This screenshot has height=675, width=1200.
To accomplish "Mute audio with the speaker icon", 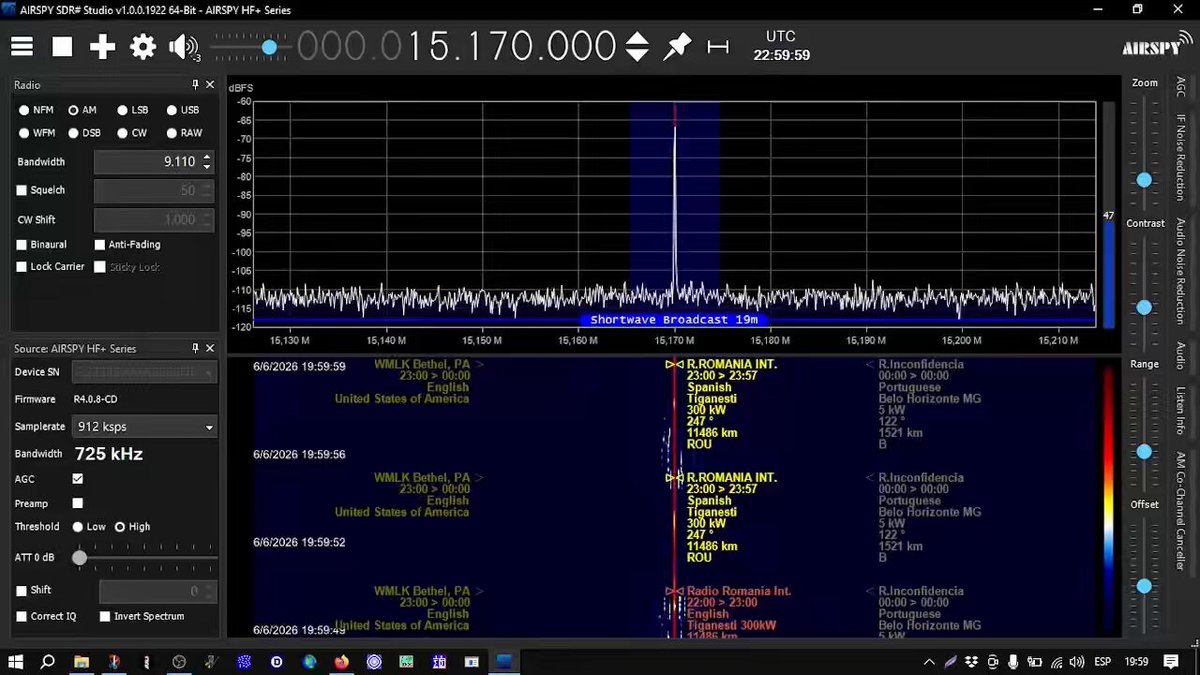I will [184, 46].
